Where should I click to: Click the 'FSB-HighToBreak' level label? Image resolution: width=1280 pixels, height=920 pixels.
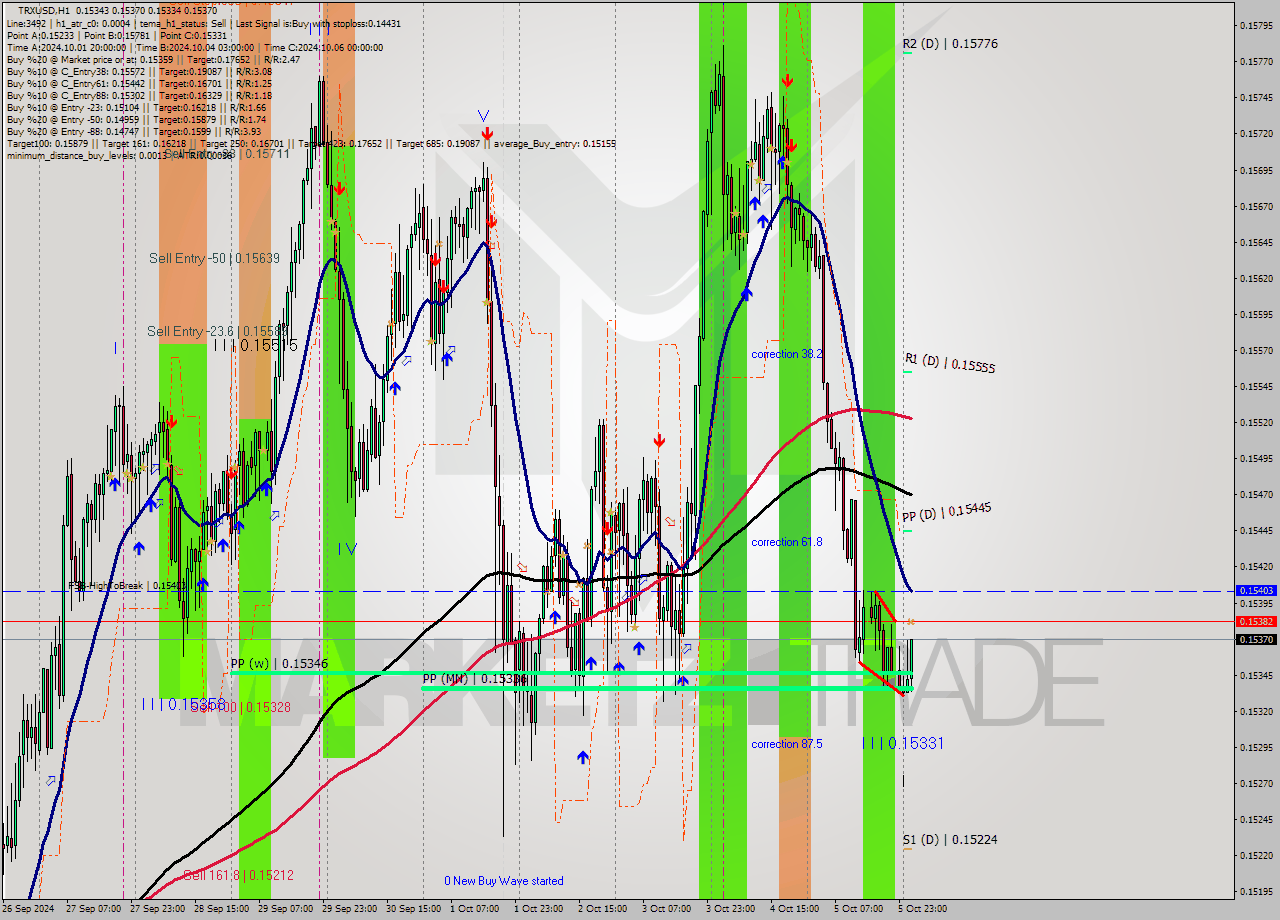point(127,586)
